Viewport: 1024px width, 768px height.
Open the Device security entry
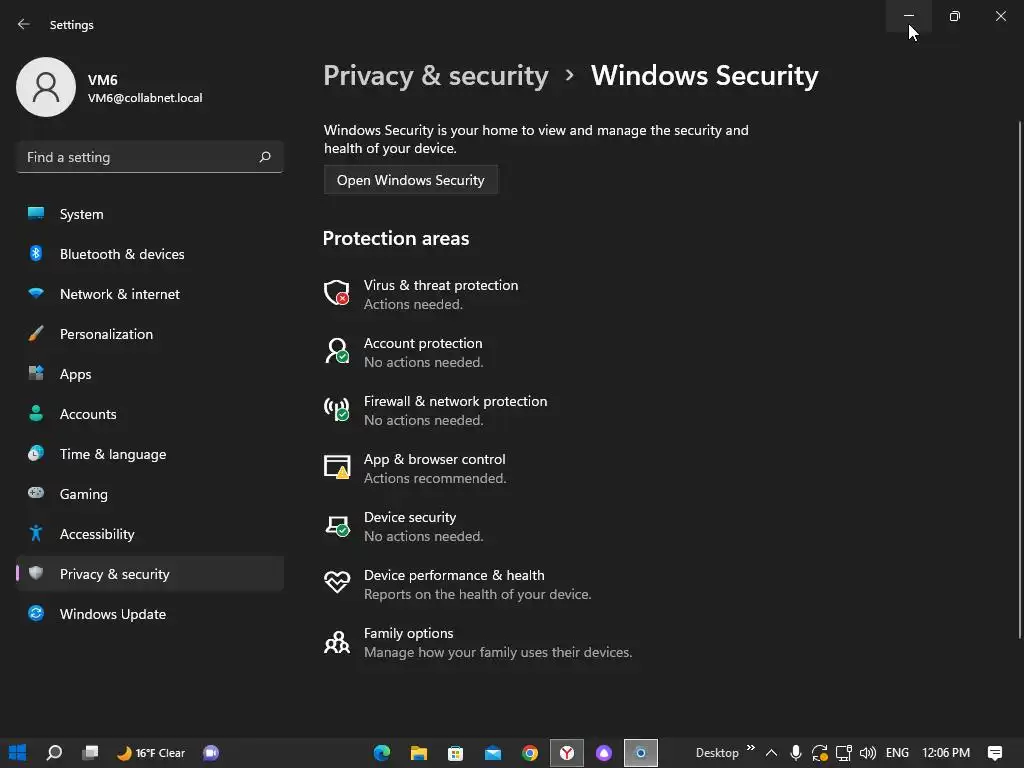[423, 526]
